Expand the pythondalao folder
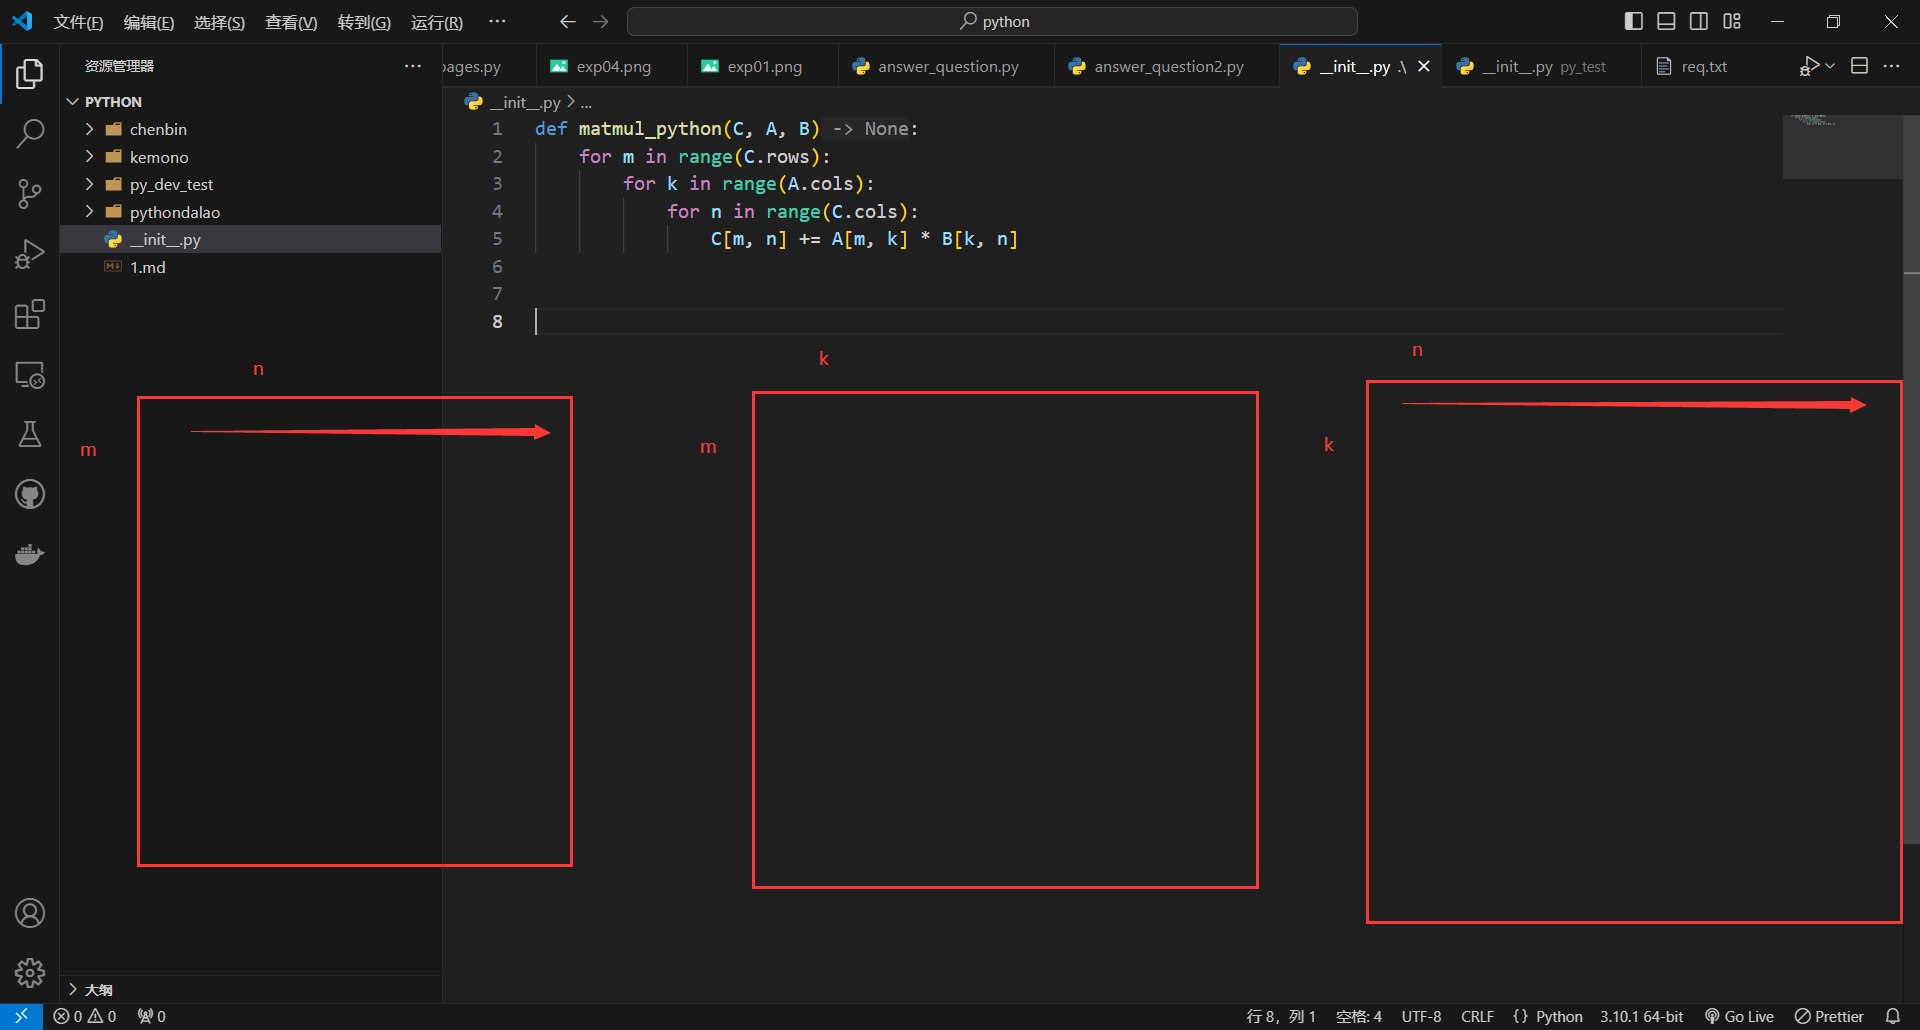The height and width of the screenshot is (1030, 1920). [174, 212]
